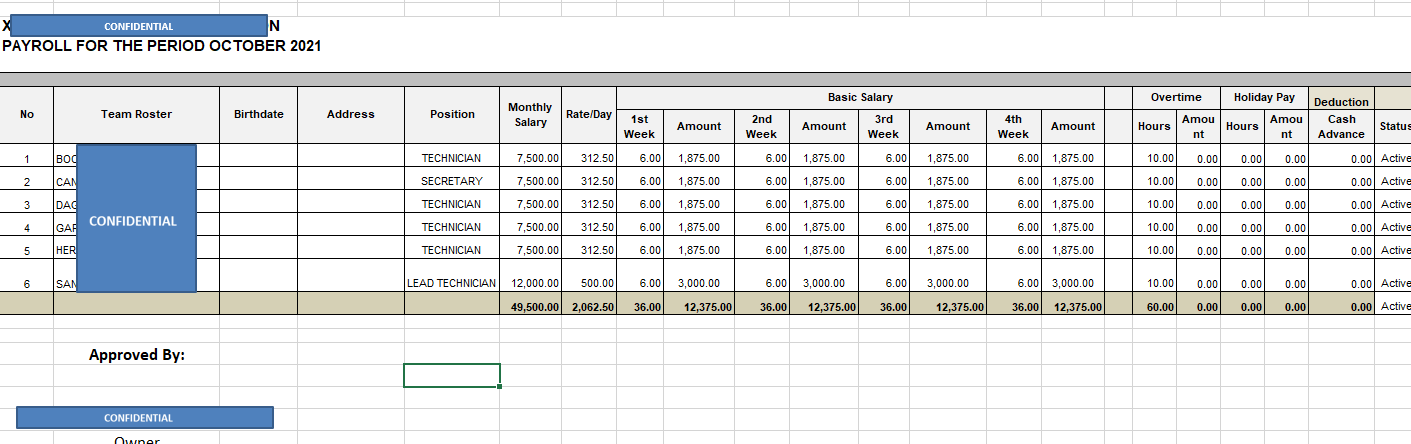Select the Approved By label cell
The height and width of the screenshot is (444, 1411).
pyautogui.click(x=136, y=355)
